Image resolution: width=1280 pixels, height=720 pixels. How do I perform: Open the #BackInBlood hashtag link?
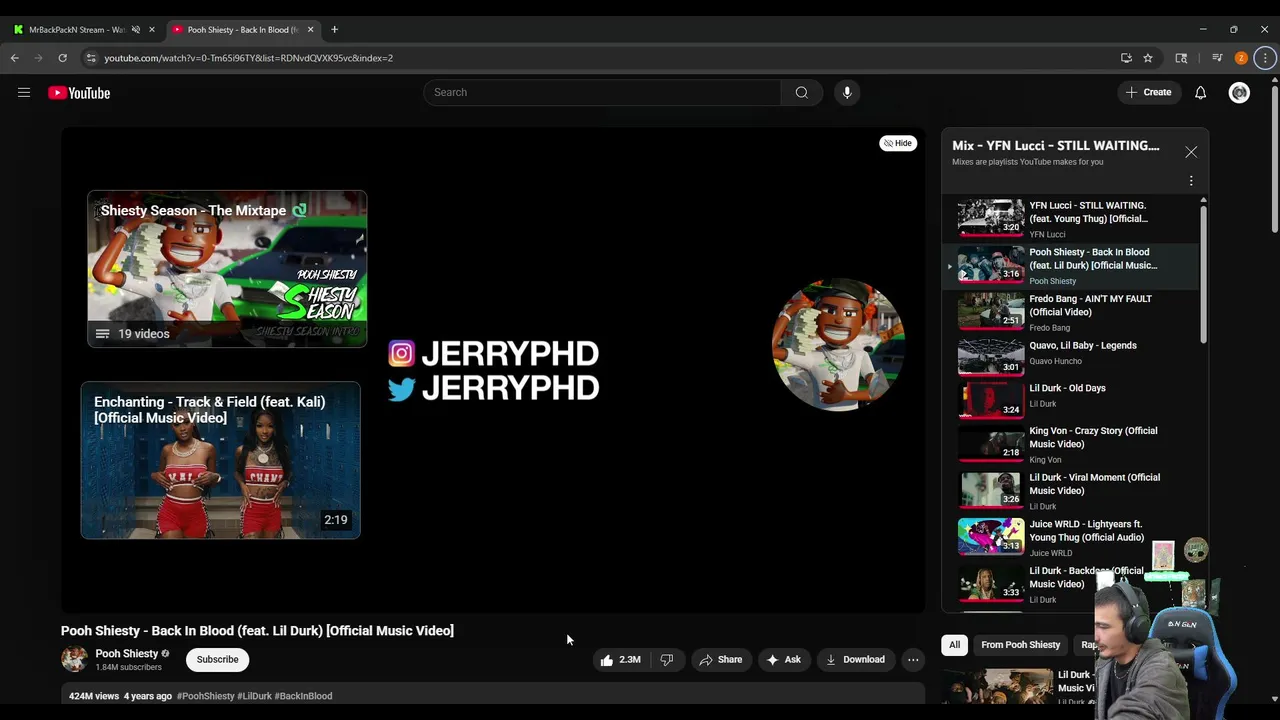point(303,696)
